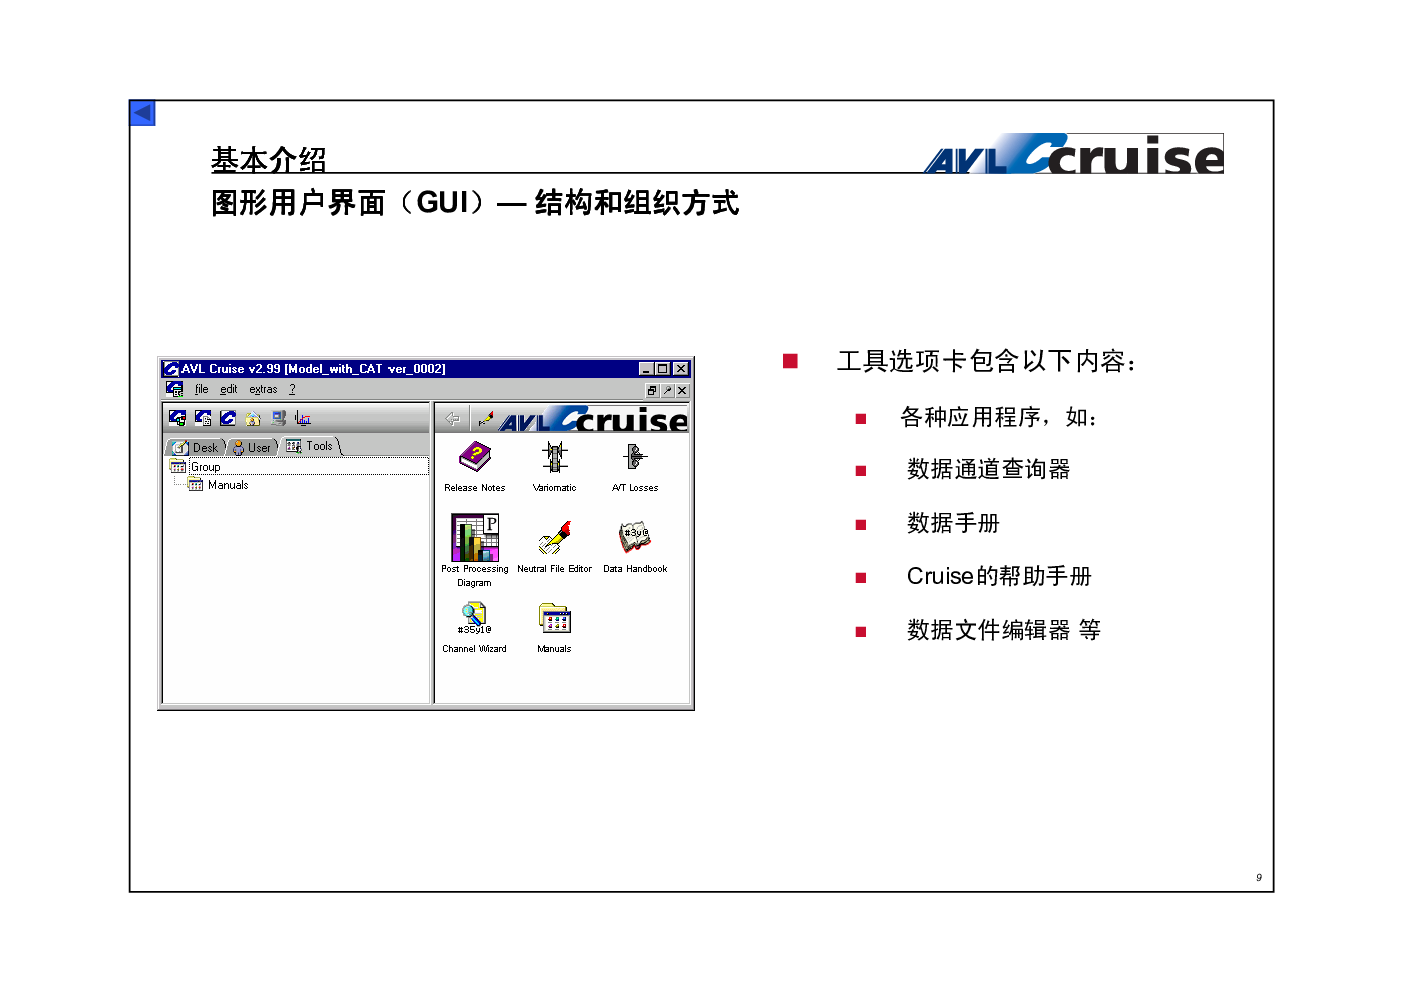Screen dimensions: 1403x992
Task: Launch the Neutral File Editor
Action: pyautogui.click(x=554, y=538)
